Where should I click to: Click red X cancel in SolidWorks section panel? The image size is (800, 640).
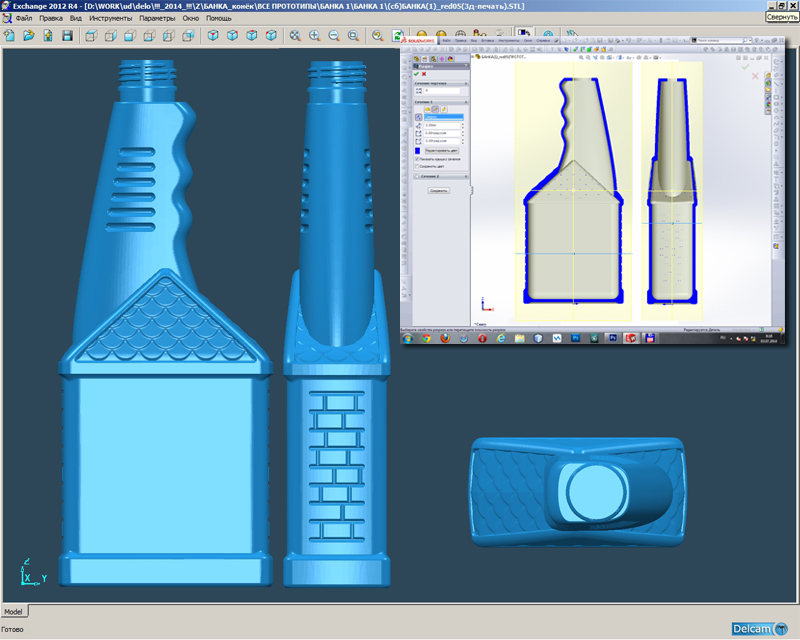click(424, 73)
